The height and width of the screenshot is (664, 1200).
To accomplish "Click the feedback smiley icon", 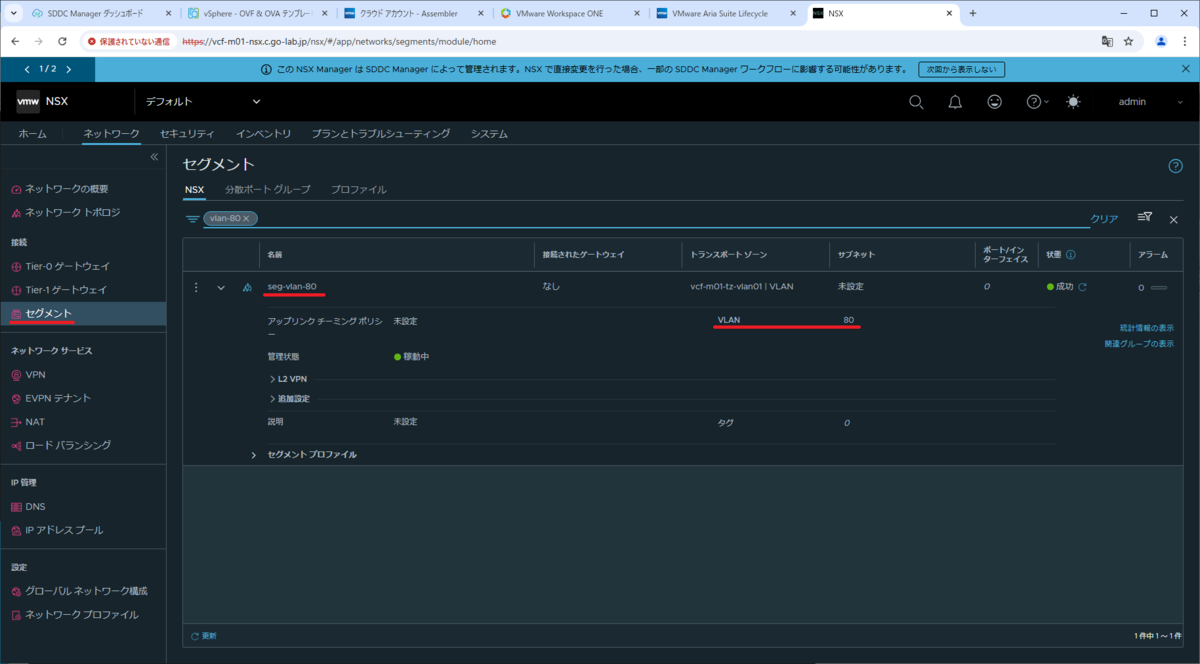I will click(x=994, y=102).
